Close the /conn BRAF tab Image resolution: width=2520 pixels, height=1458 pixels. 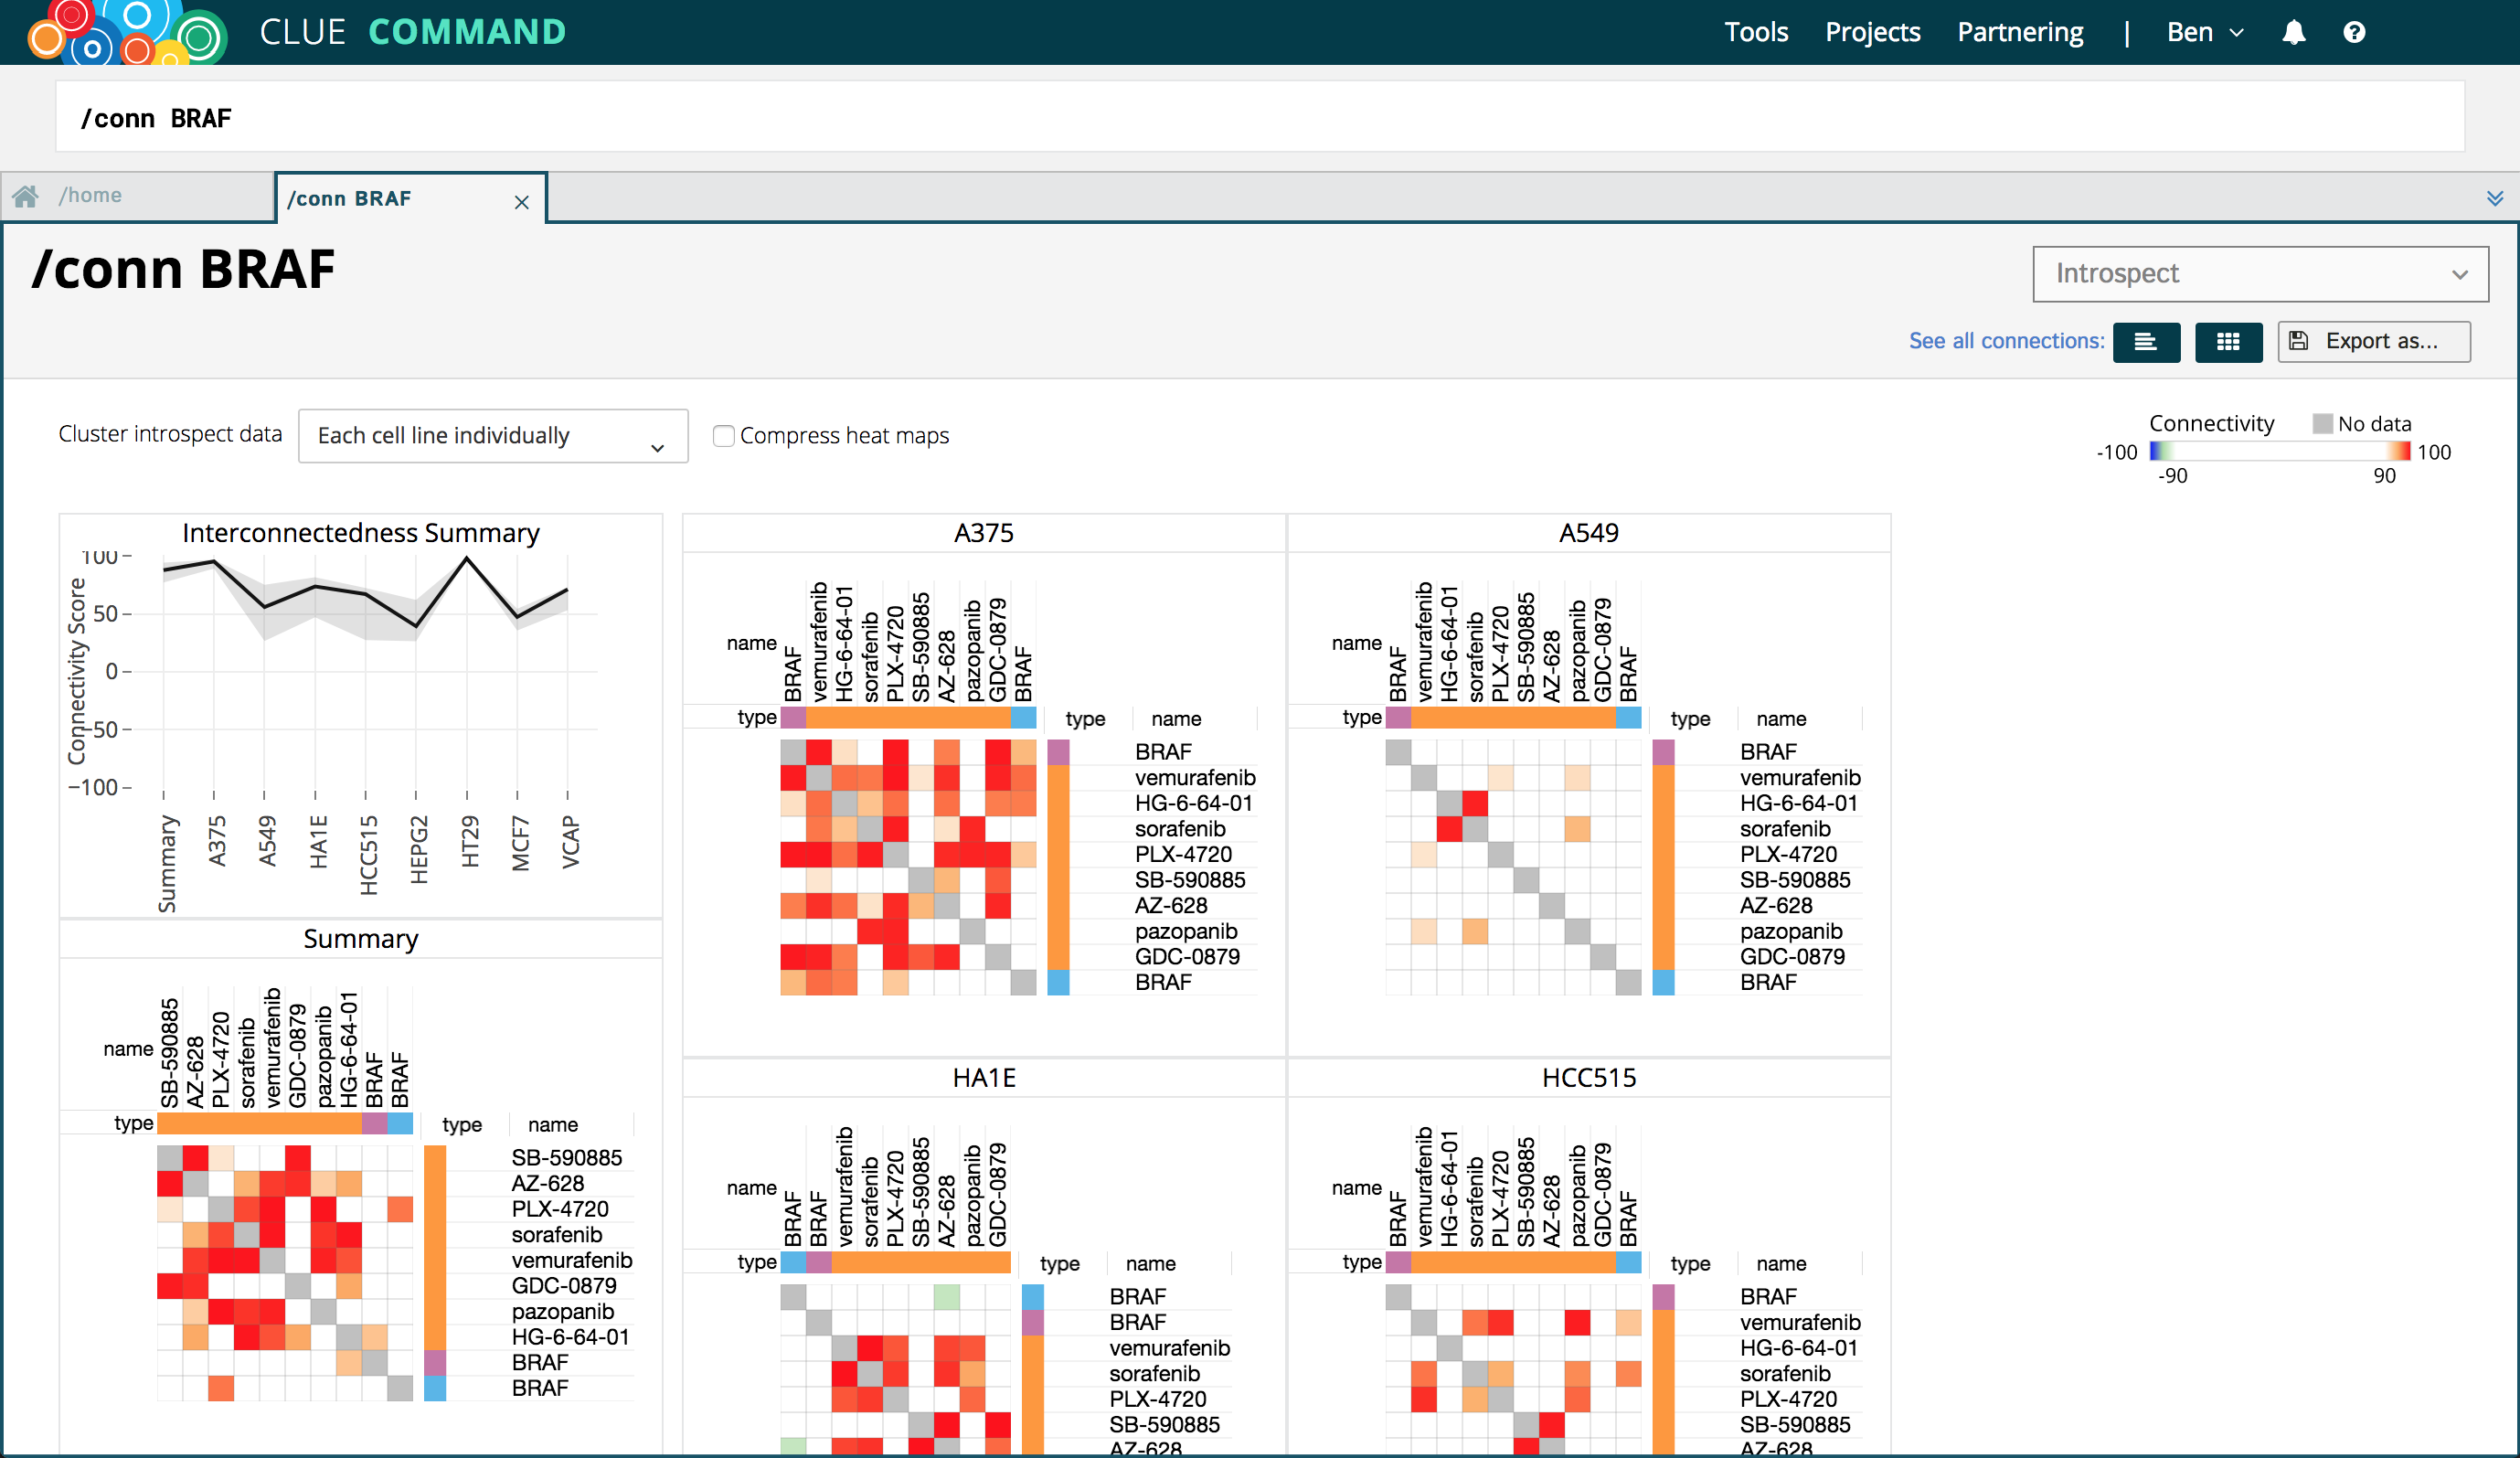tap(521, 201)
